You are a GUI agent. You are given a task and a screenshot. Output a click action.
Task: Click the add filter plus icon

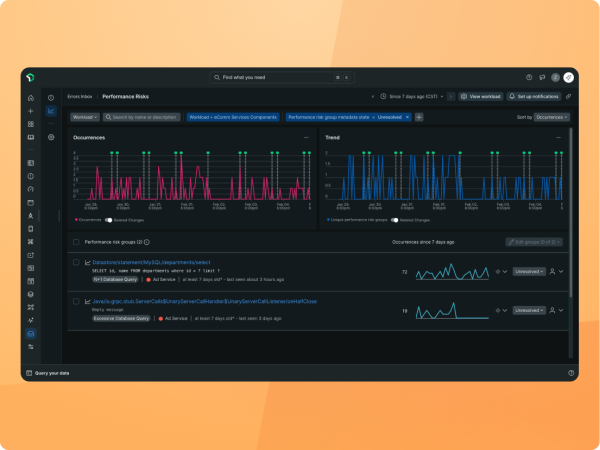tap(419, 117)
